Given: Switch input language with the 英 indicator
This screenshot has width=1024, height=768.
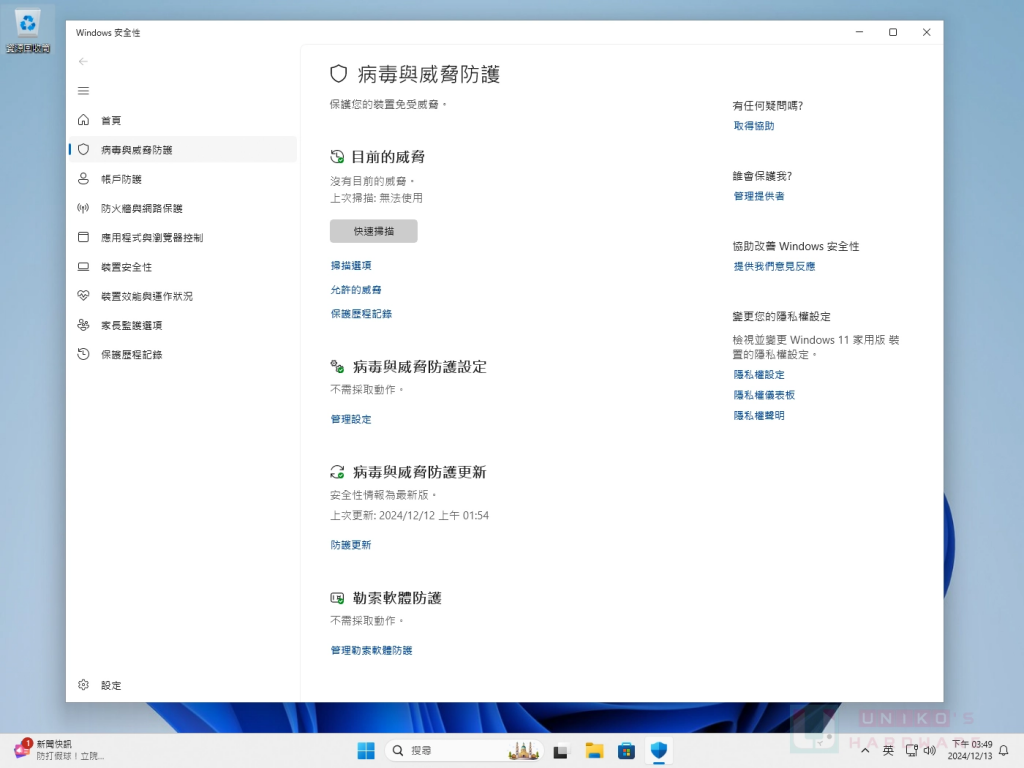Looking at the screenshot, I should coord(888,751).
